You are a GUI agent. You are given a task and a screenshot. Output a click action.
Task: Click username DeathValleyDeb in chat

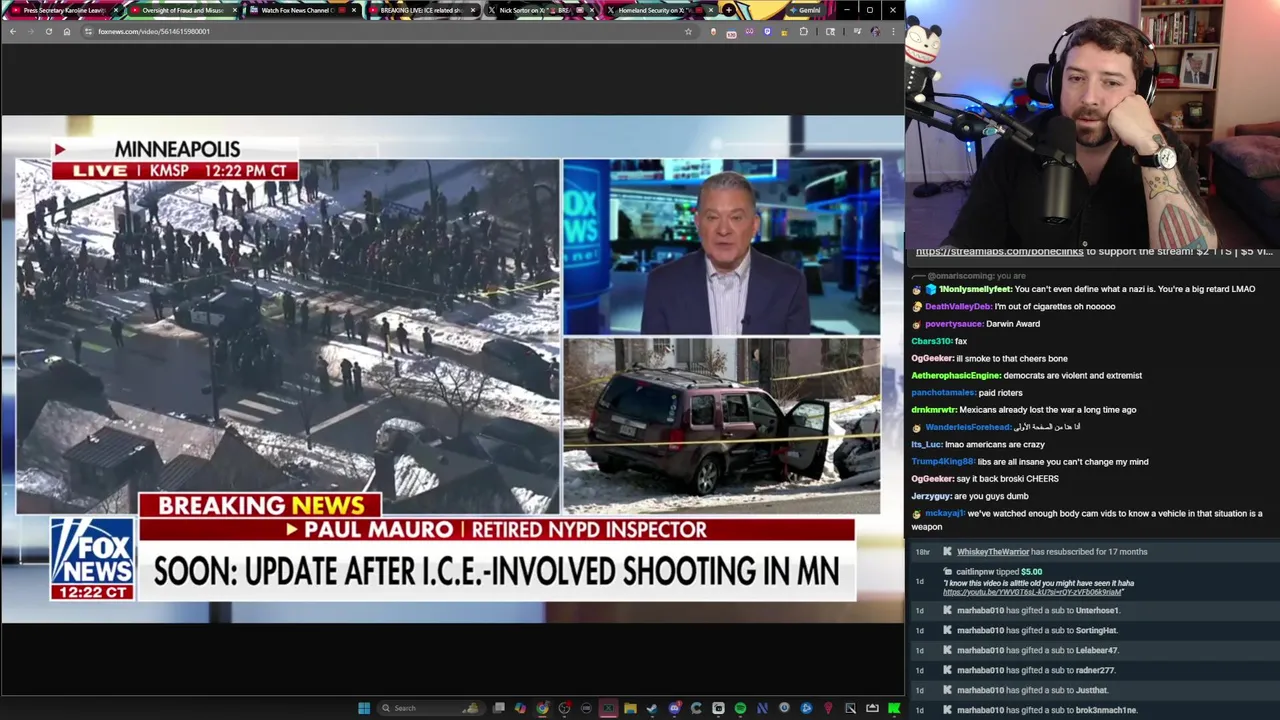958,306
